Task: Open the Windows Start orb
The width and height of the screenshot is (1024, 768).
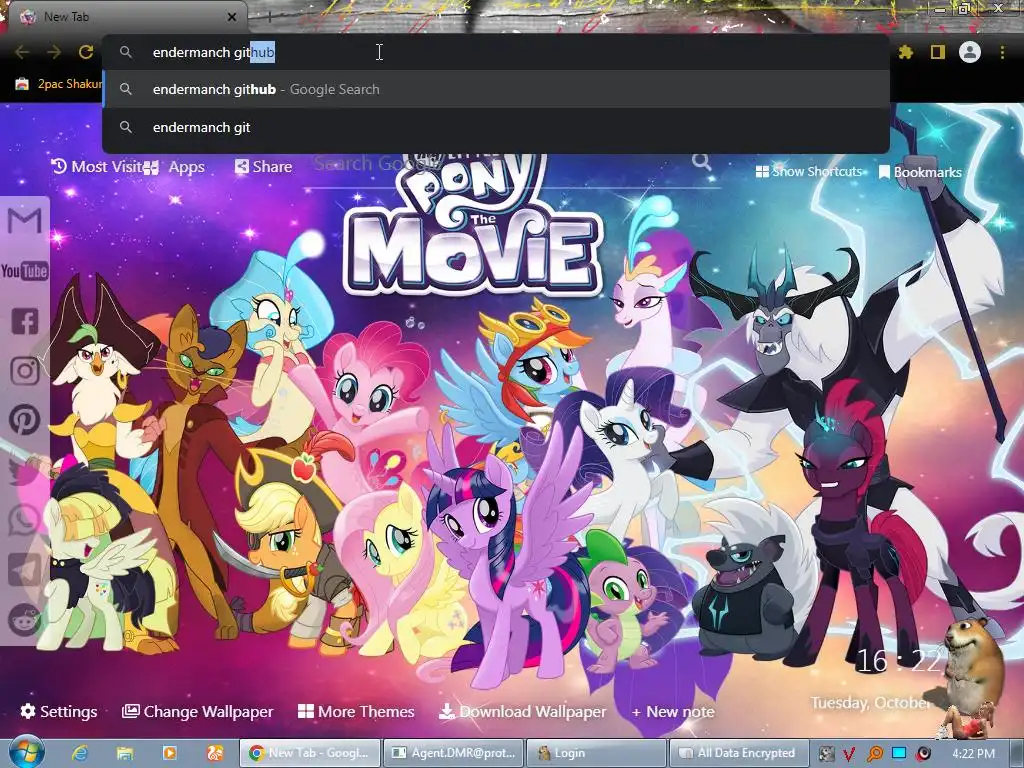Action: point(26,752)
